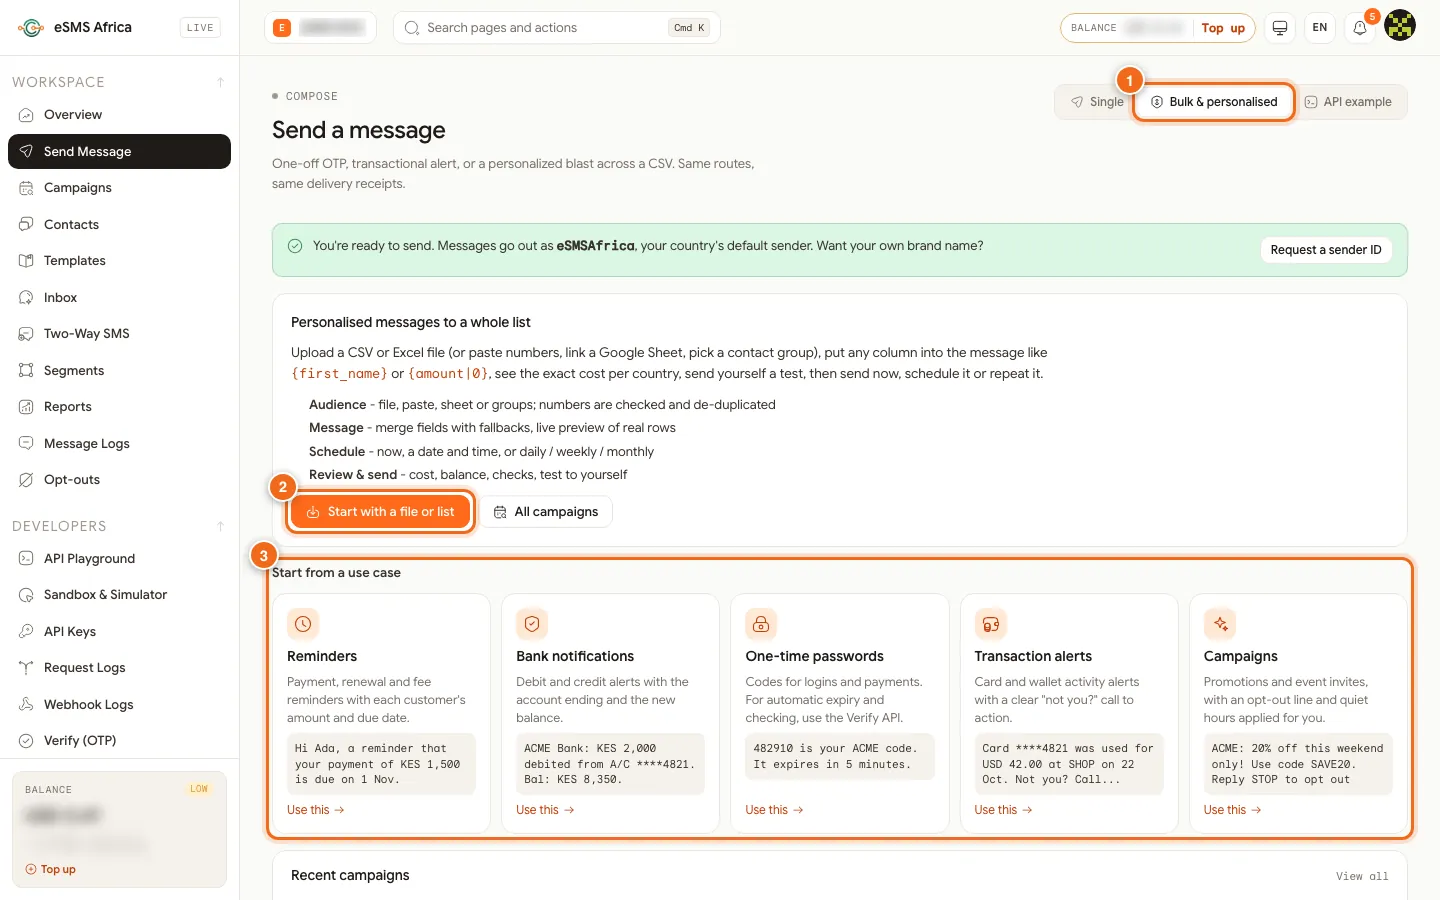Open Contacts in the sidebar
The width and height of the screenshot is (1440, 900).
click(x=119, y=225)
